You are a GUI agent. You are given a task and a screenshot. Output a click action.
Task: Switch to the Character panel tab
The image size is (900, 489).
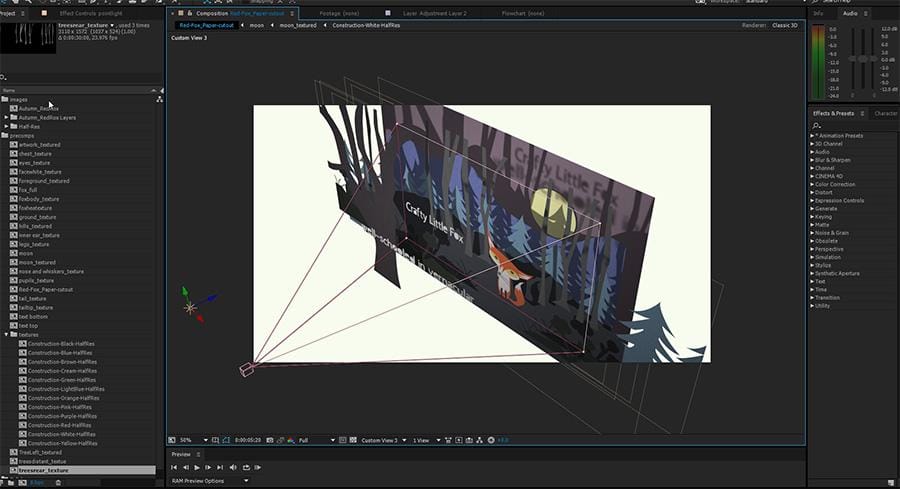(886, 114)
